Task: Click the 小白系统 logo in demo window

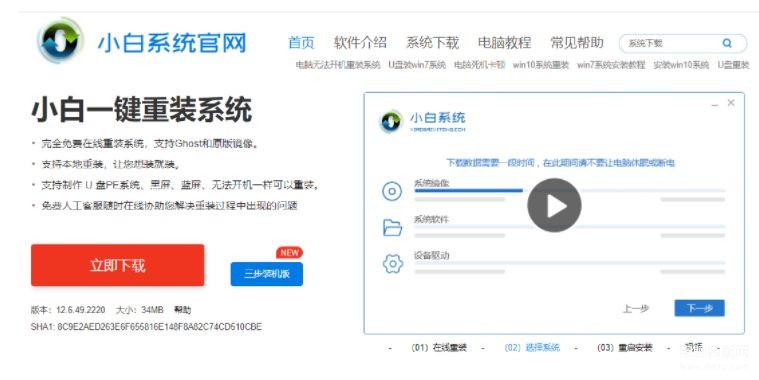Action: (x=391, y=122)
